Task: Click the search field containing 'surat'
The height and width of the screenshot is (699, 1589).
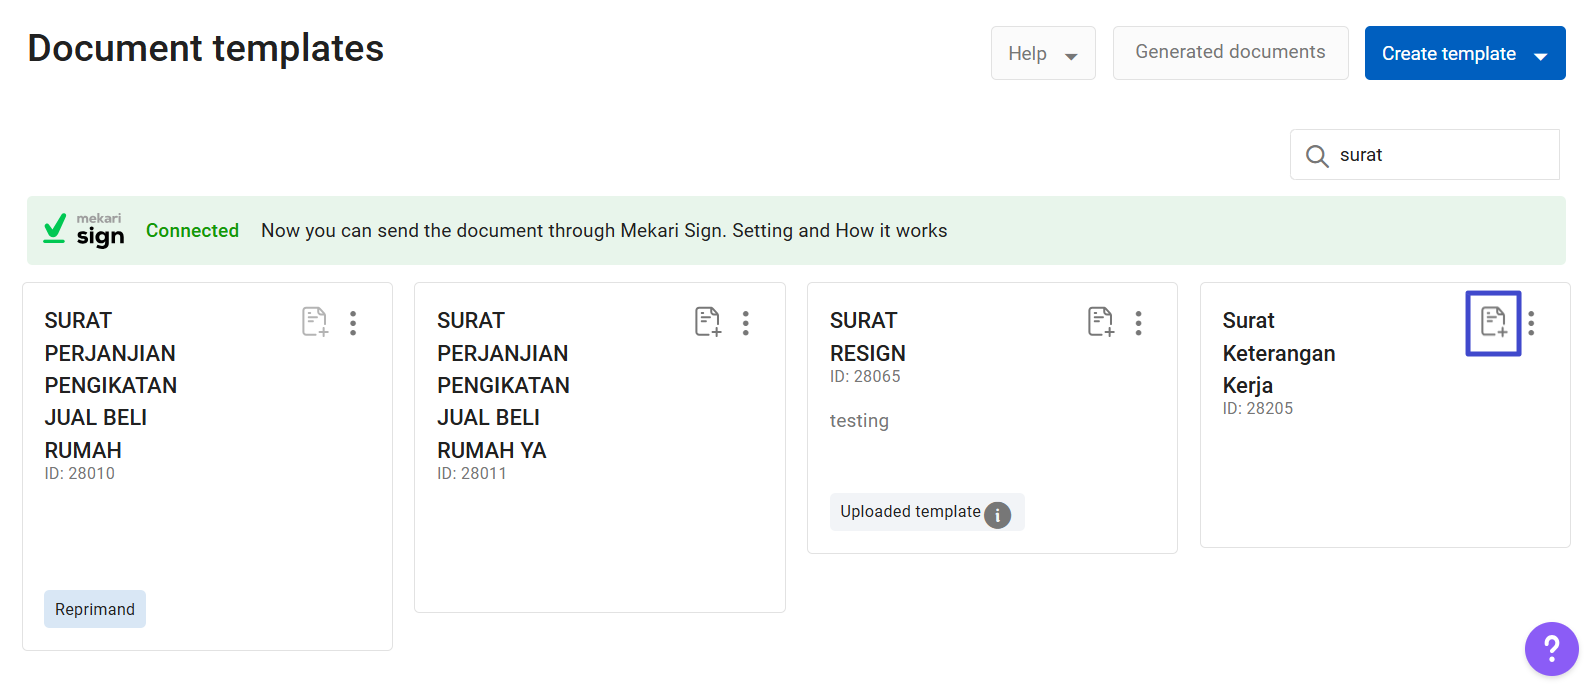Action: (x=1440, y=155)
